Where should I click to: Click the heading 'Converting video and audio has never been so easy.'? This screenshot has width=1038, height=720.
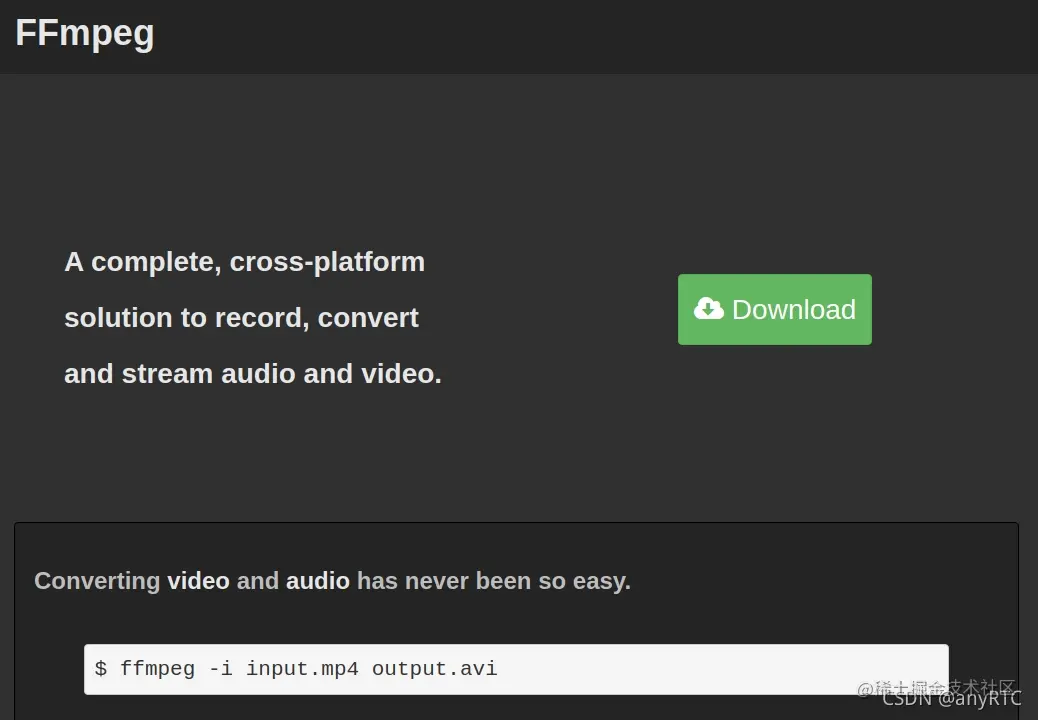click(332, 581)
